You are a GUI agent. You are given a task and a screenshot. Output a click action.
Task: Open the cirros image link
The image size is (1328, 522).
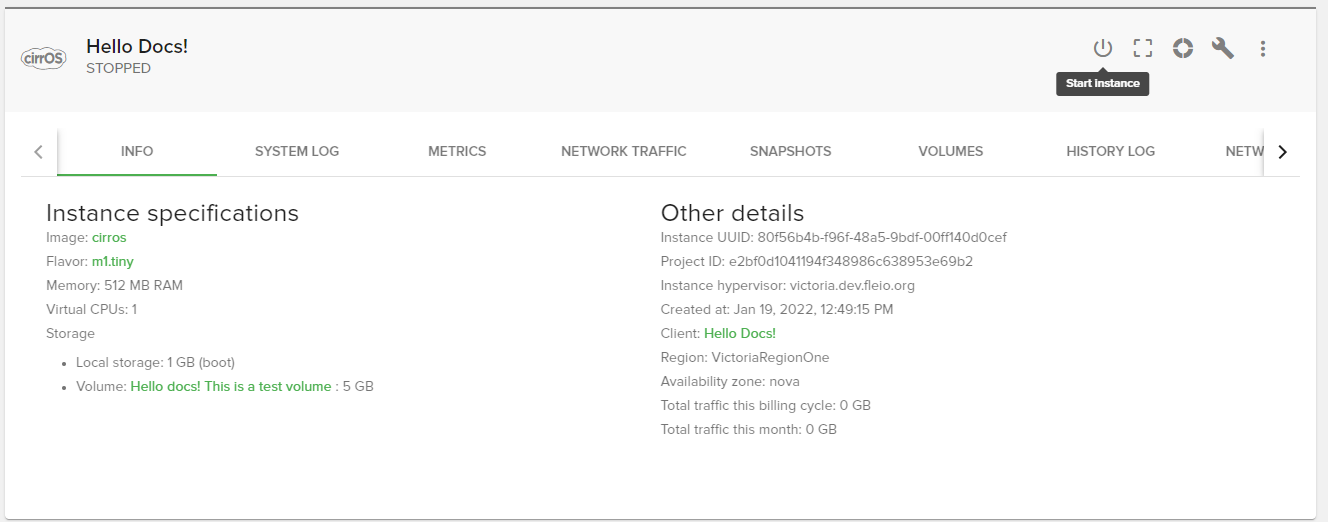coord(109,238)
